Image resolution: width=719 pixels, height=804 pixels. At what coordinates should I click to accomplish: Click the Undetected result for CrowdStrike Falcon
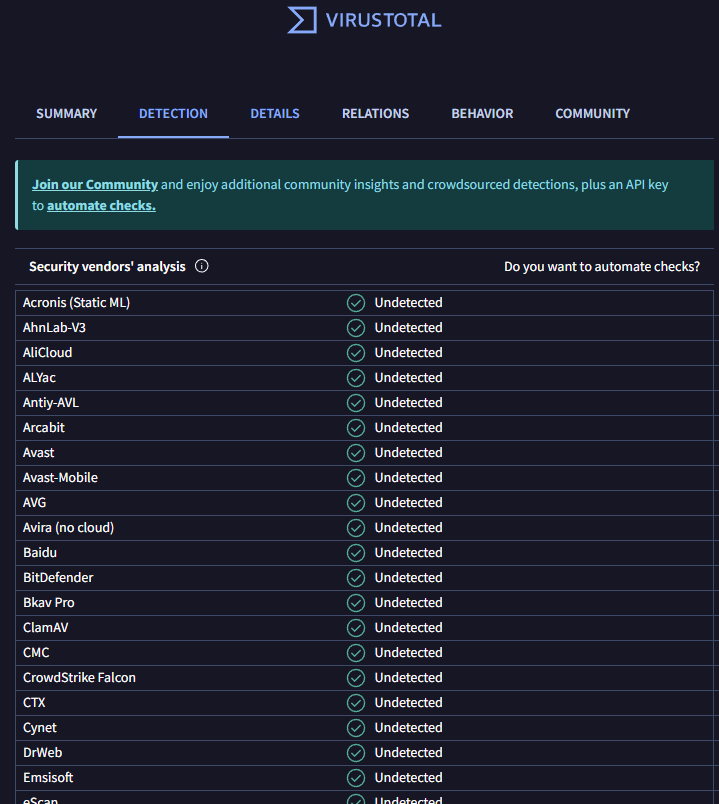[x=408, y=678]
